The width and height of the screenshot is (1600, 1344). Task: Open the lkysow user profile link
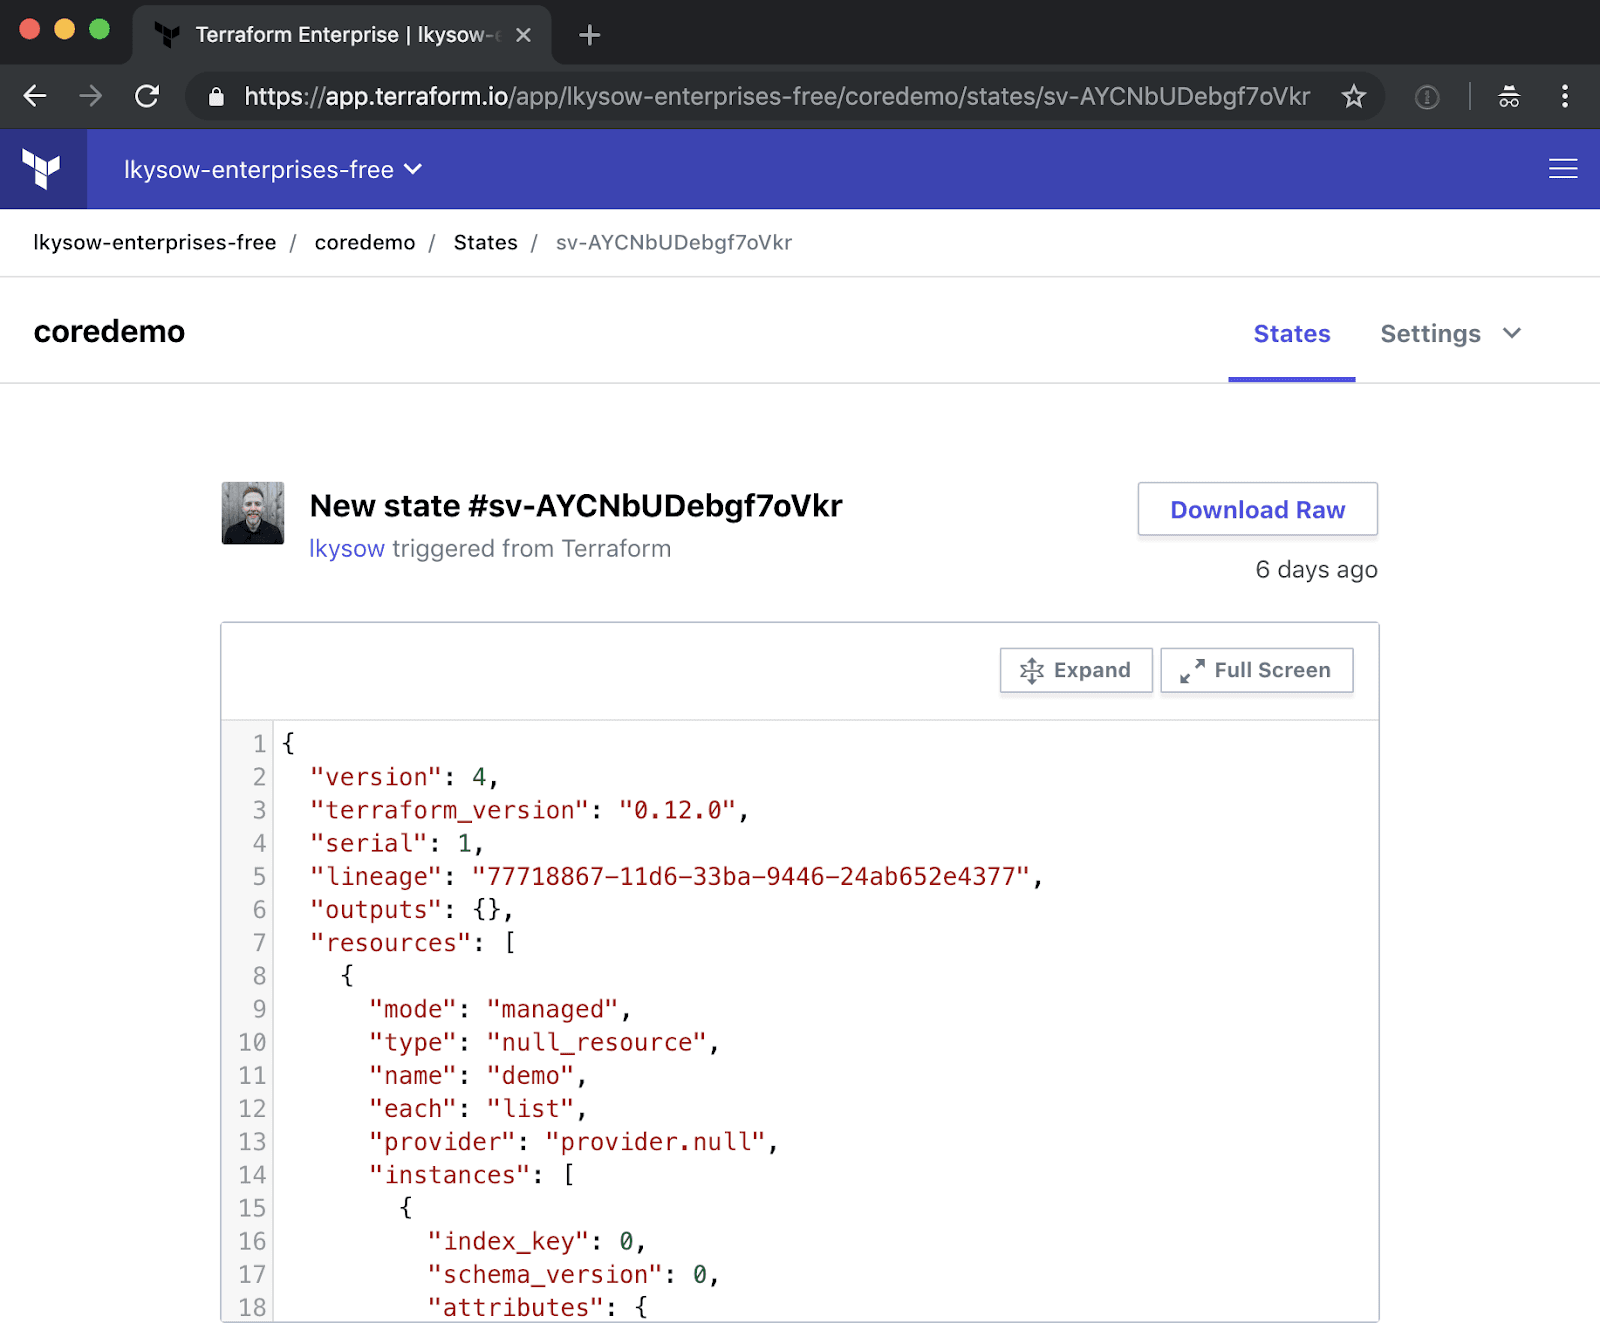(x=346, y=549)
